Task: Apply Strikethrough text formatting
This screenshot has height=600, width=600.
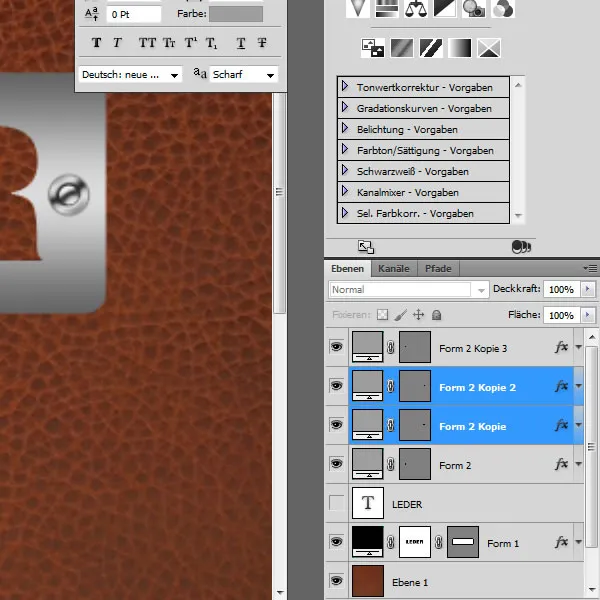Action: point(262,42)
